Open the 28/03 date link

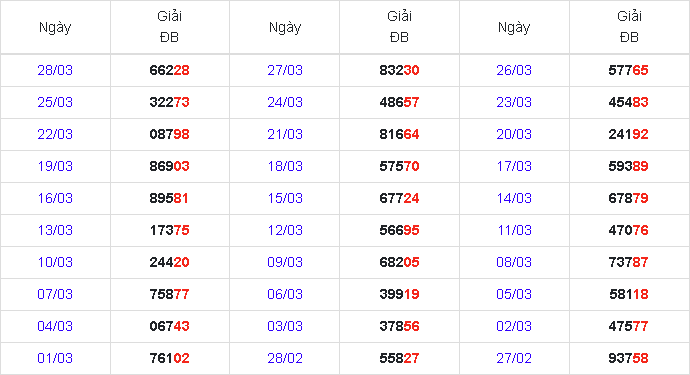click(x=55, y=70)
